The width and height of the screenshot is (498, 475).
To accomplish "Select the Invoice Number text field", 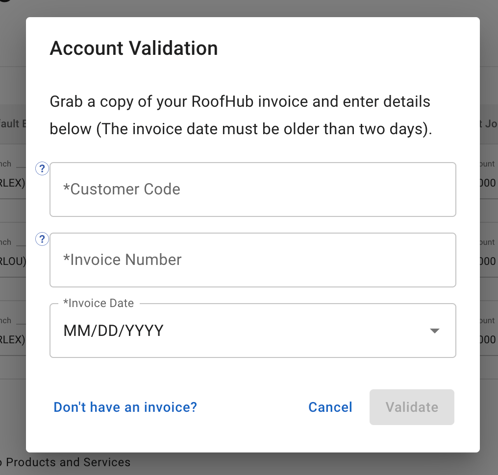I will click(253, 260).
